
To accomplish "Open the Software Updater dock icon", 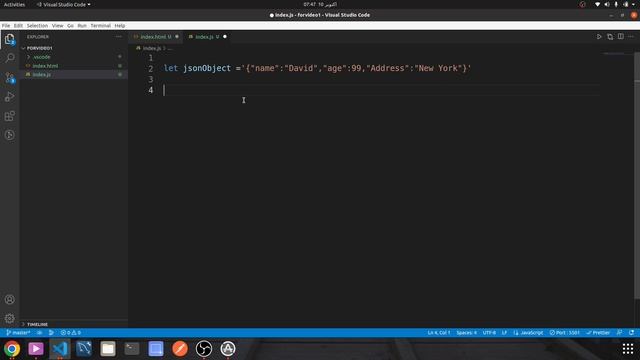I will (228, 349).
